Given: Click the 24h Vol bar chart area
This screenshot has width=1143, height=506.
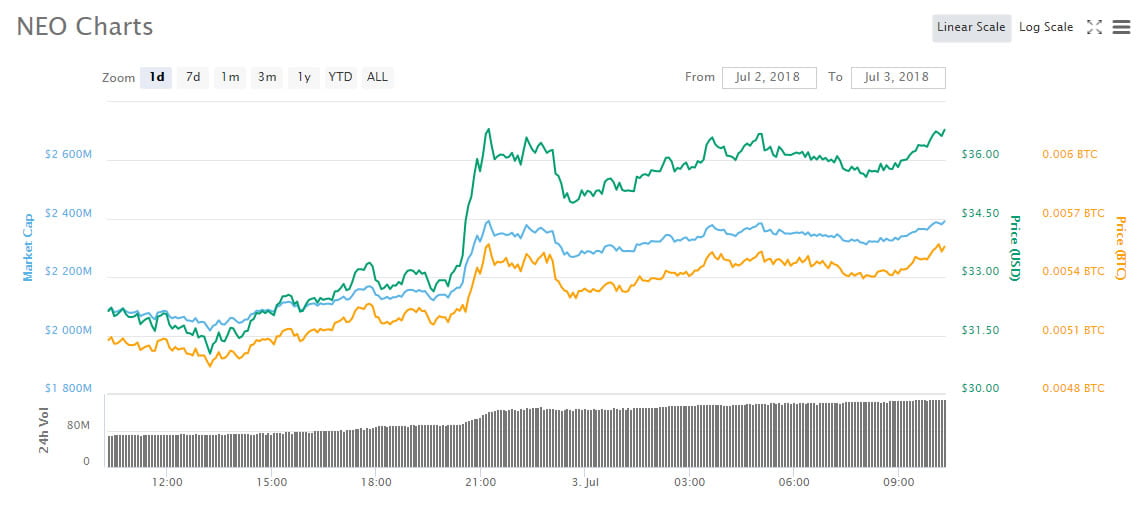Looking at the screenshot, I should 526,433.
